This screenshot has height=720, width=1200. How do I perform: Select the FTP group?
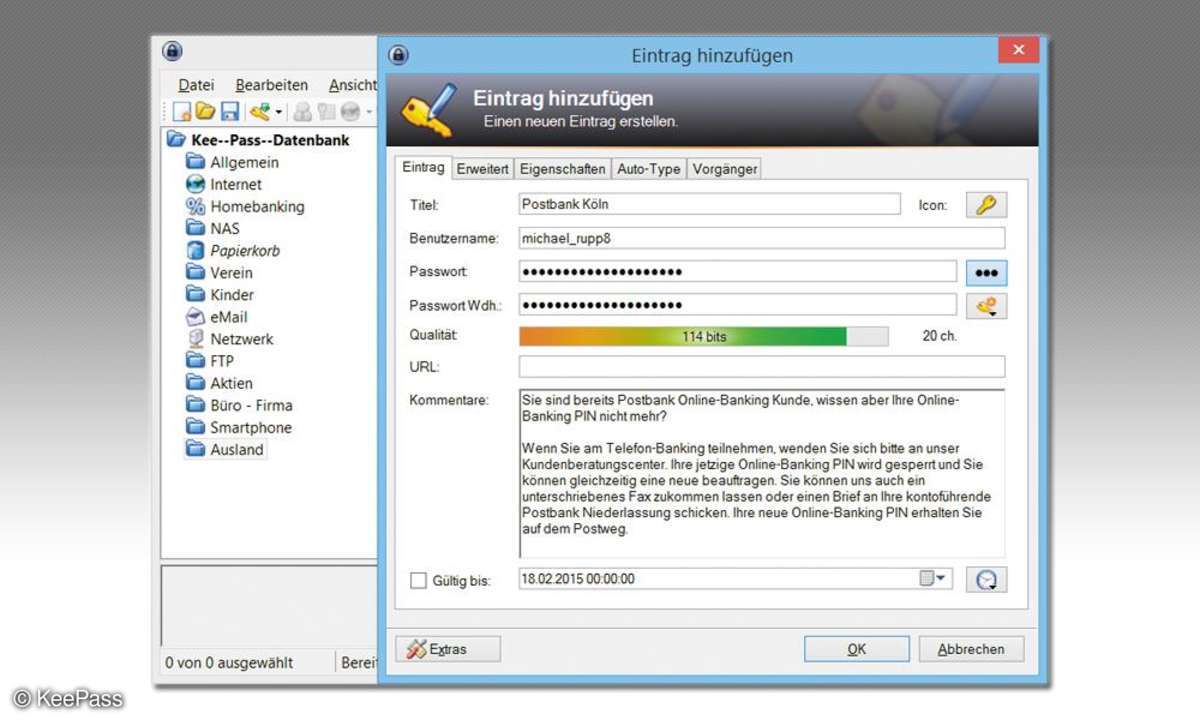[x=210, y=361]
